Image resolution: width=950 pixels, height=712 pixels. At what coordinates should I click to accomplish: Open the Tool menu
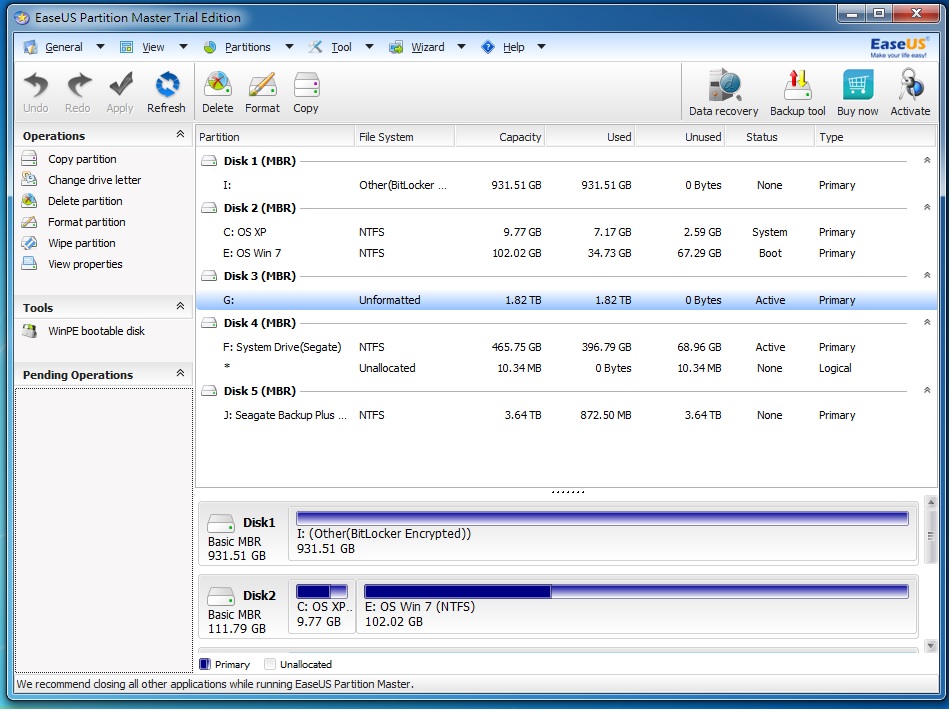[341, 47]
